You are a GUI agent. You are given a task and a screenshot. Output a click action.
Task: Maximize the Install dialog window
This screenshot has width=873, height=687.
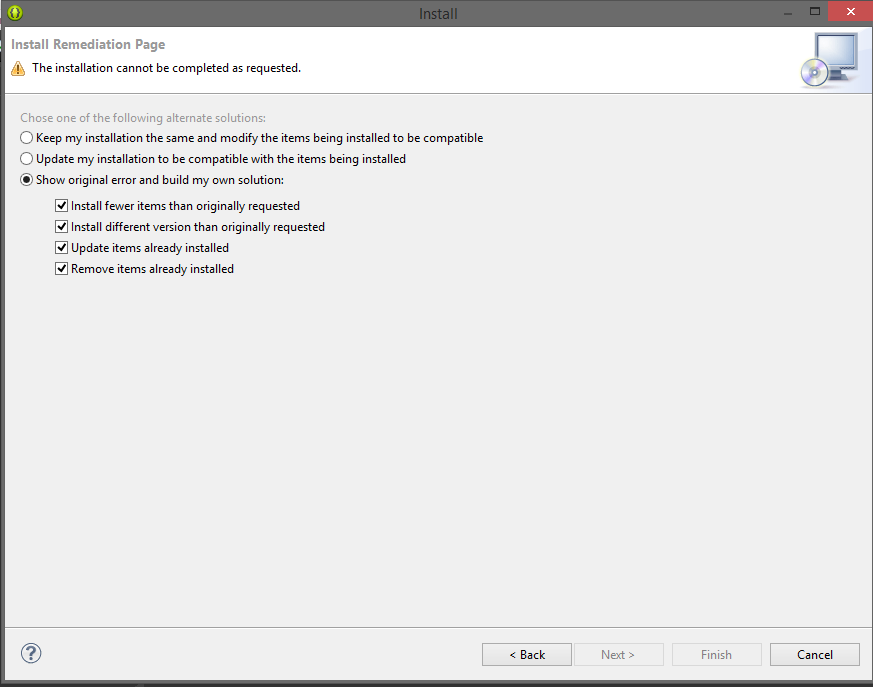tap(815, 12)
